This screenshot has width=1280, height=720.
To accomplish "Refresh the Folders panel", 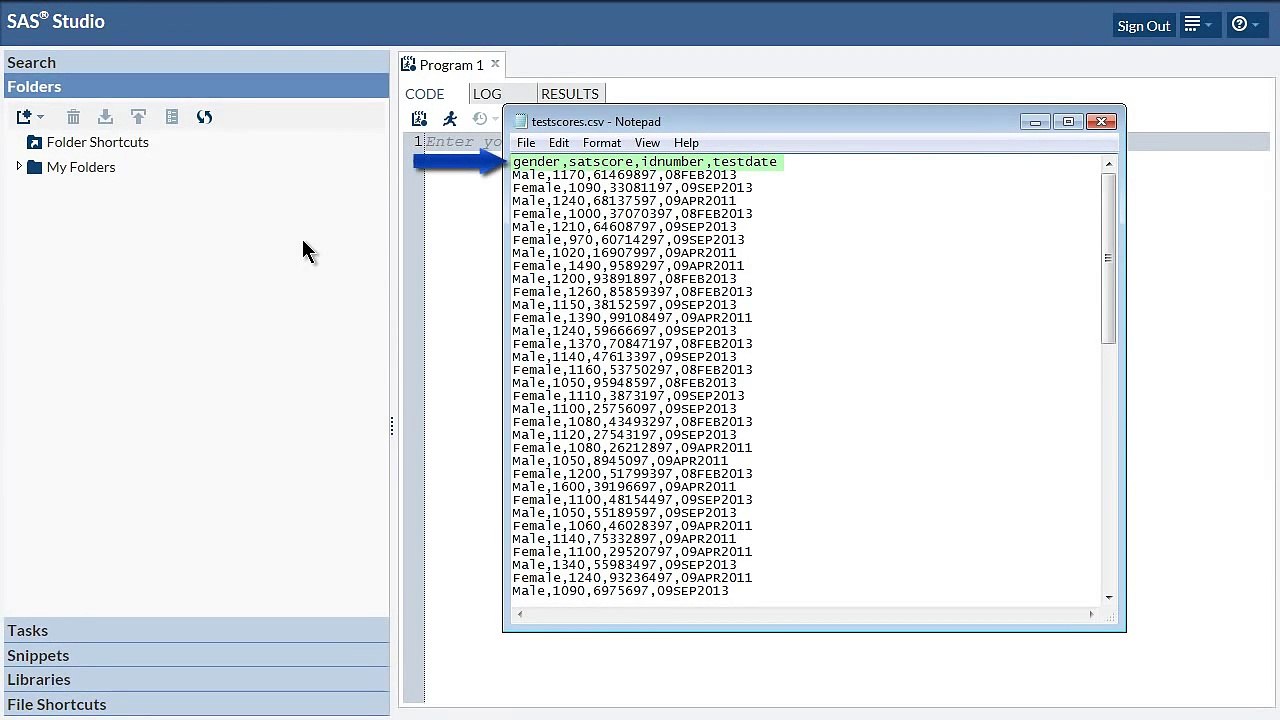I will tap(204, 117).
